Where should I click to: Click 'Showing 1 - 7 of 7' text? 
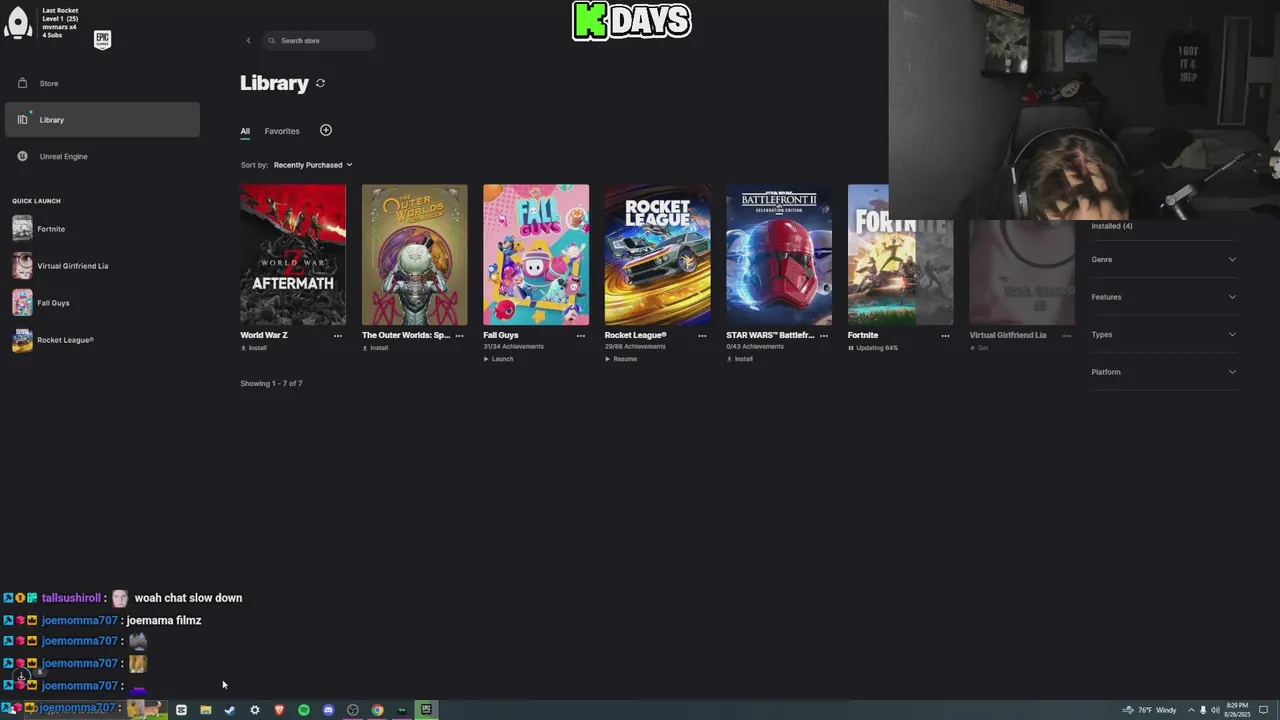271,384
